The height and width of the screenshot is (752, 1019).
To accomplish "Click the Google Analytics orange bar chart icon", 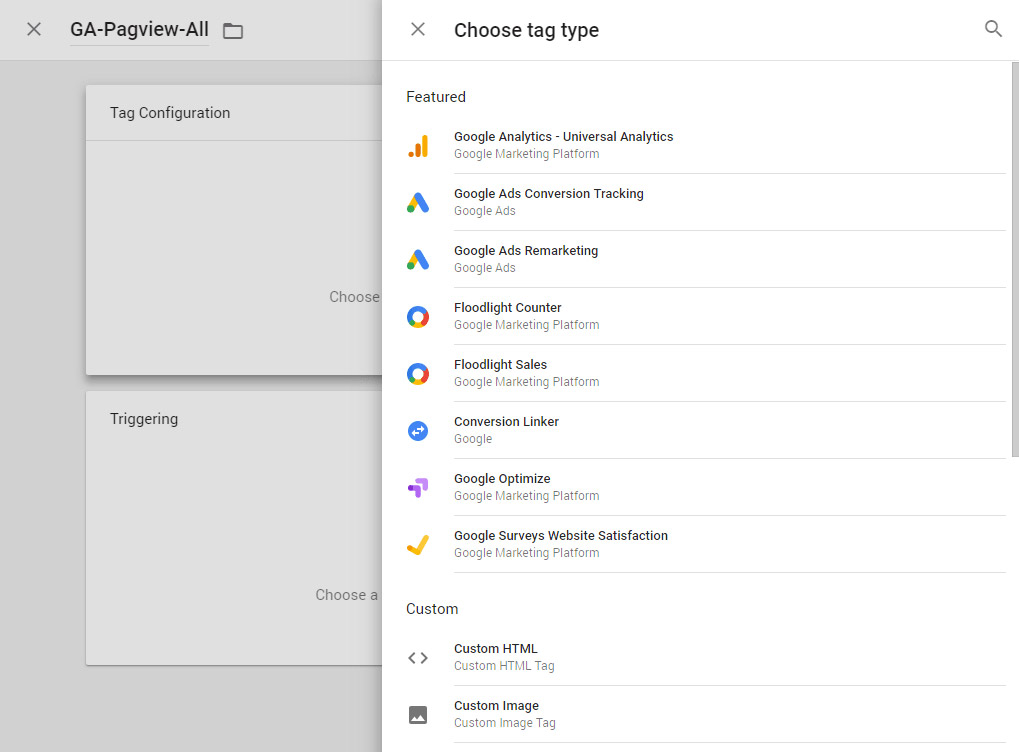I will pos(418,146).
